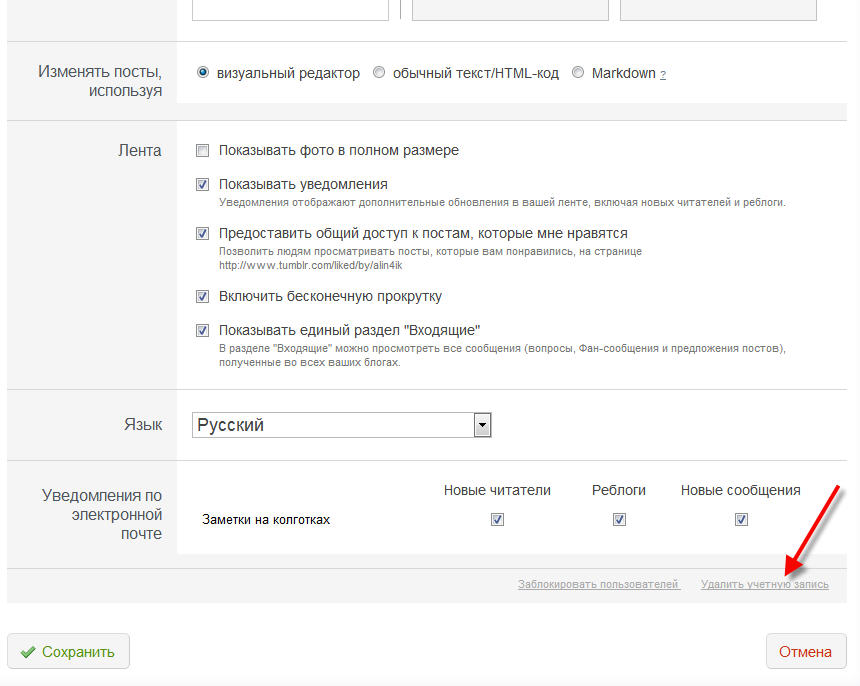Open the Markdown help question mark
The width and height of the screenshot is (860, 686).
pyautogui.click(x=663, y=75)
